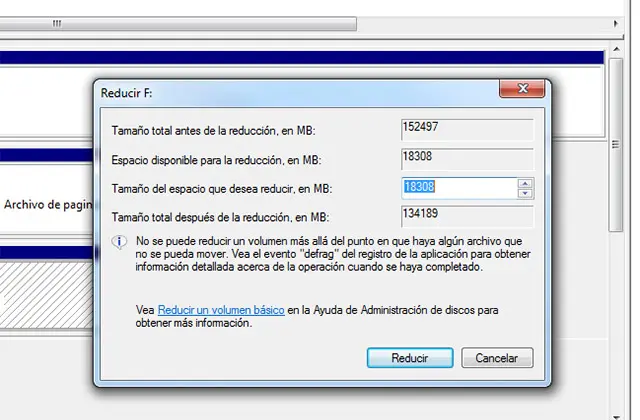Click the available shrink space field value
This screenshot has height=420, width=640.
point(466,158)
